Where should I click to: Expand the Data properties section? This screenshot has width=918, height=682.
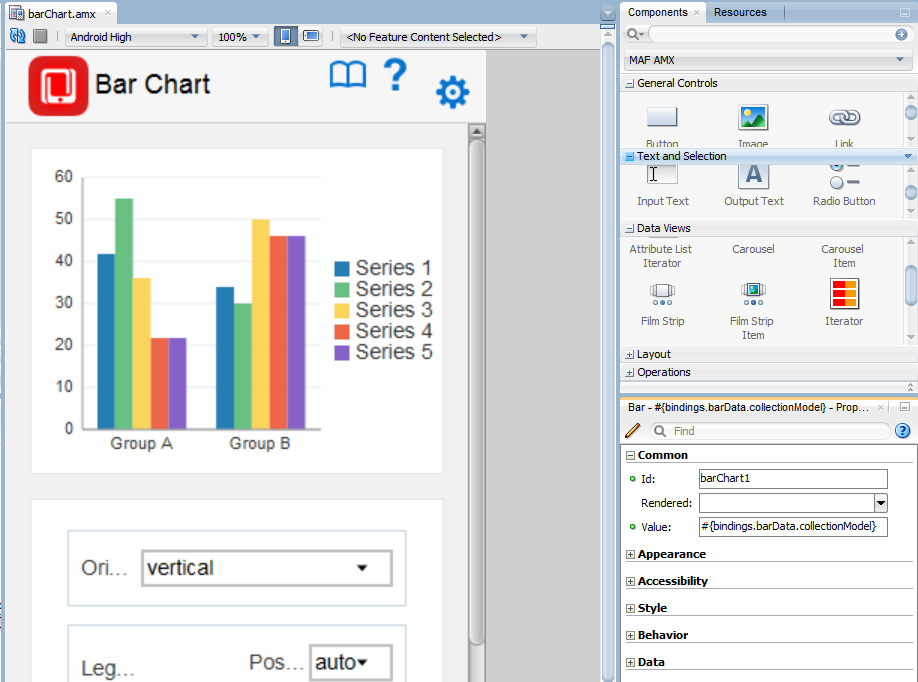pyautogui.click(x=631, y=663)
